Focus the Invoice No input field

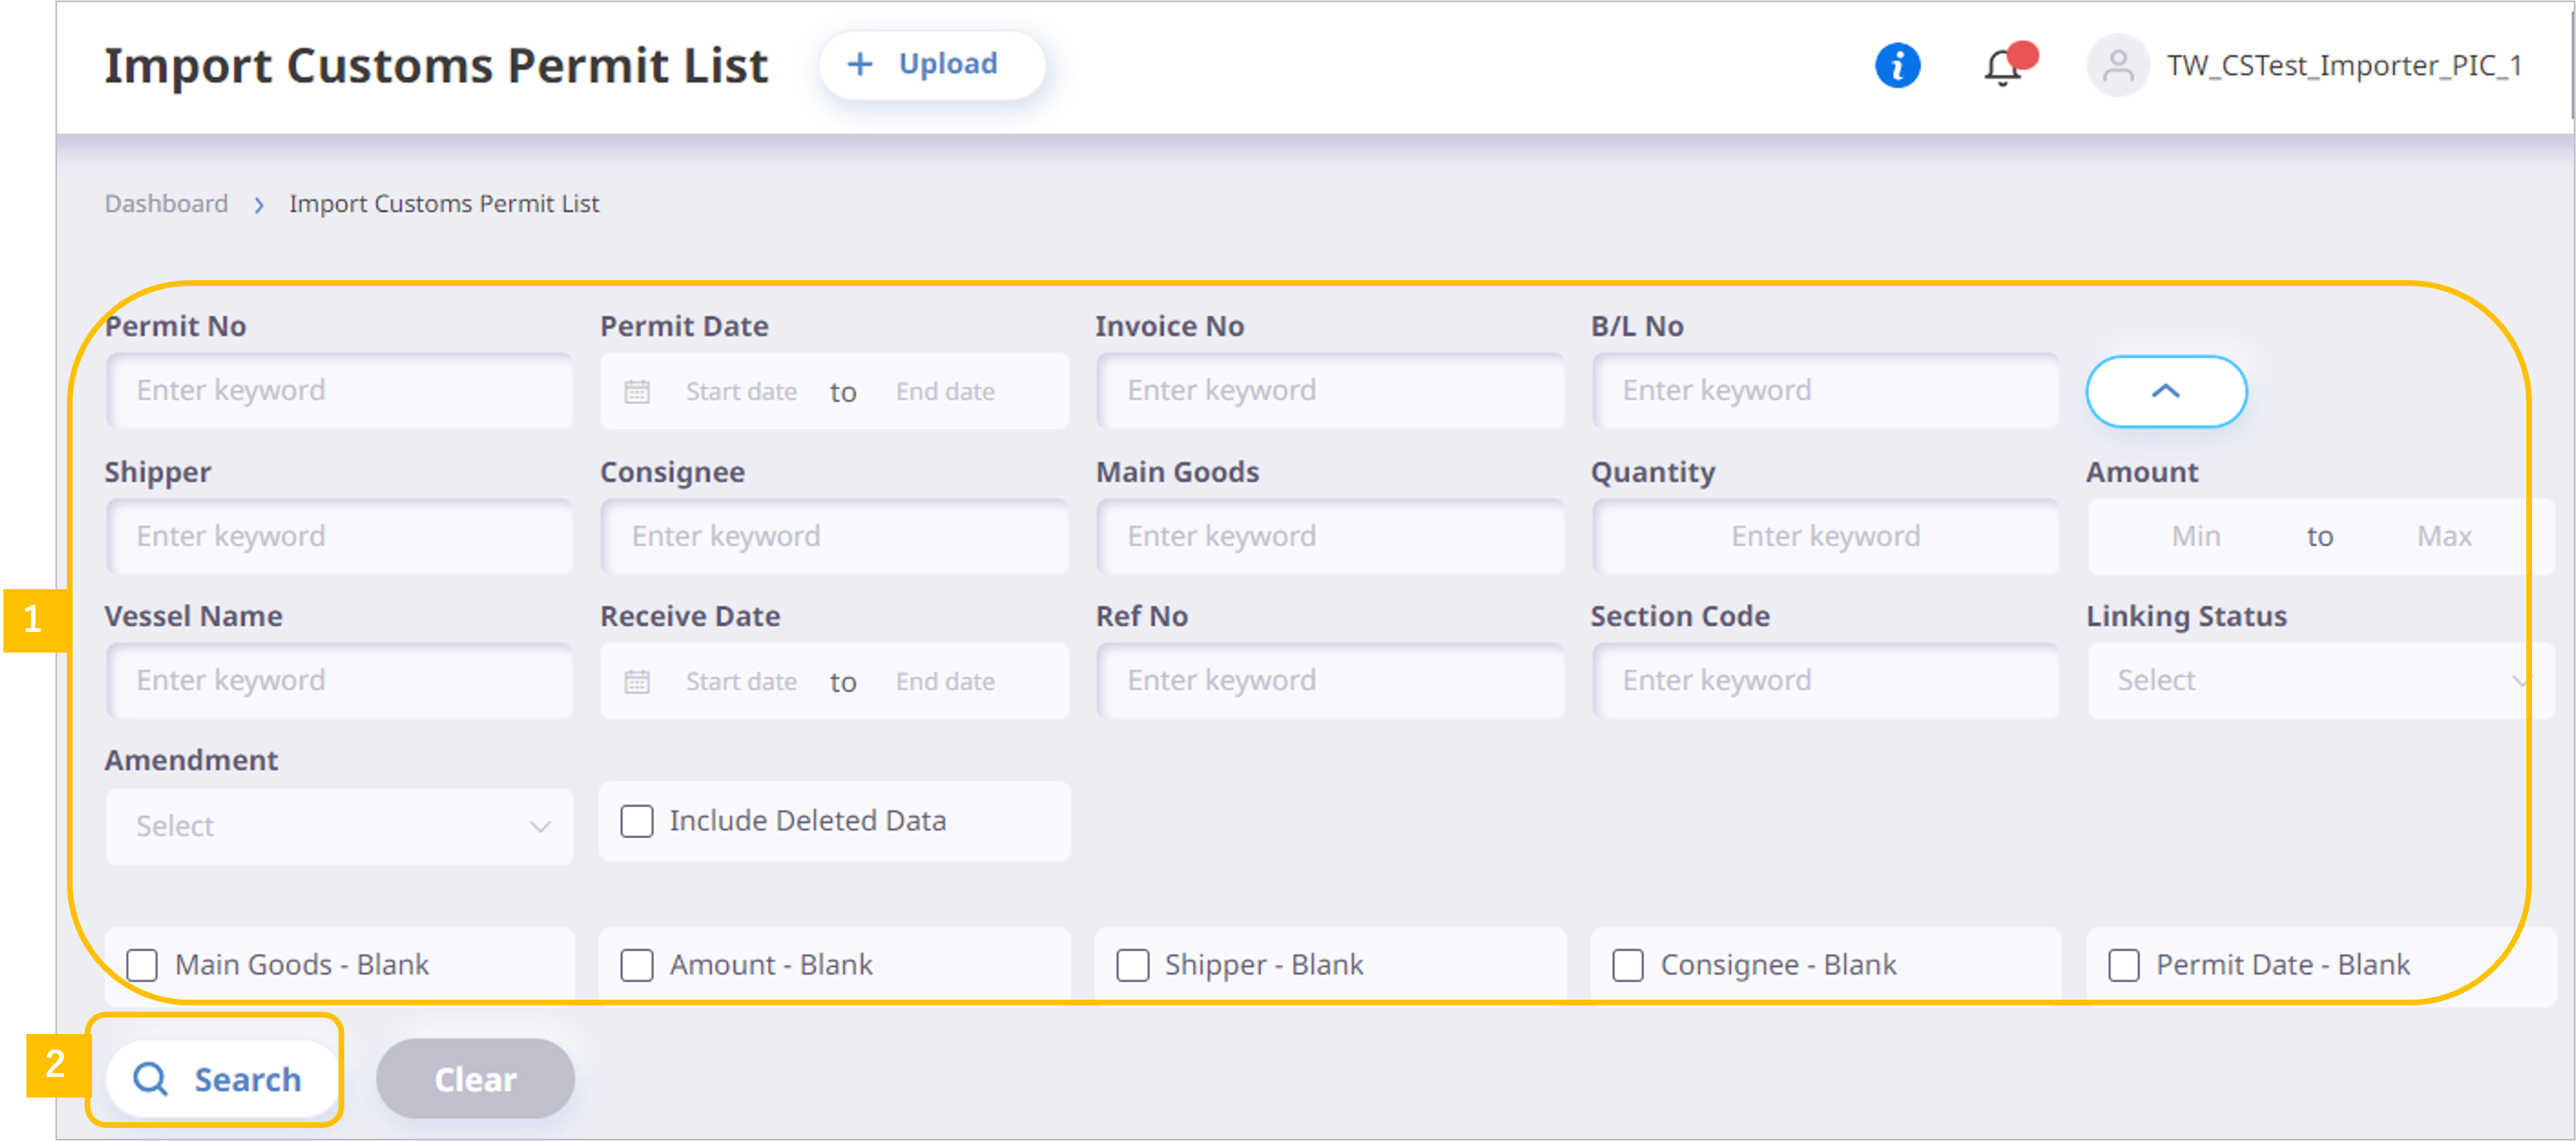pyautogui.click(x=1330, y=390)
